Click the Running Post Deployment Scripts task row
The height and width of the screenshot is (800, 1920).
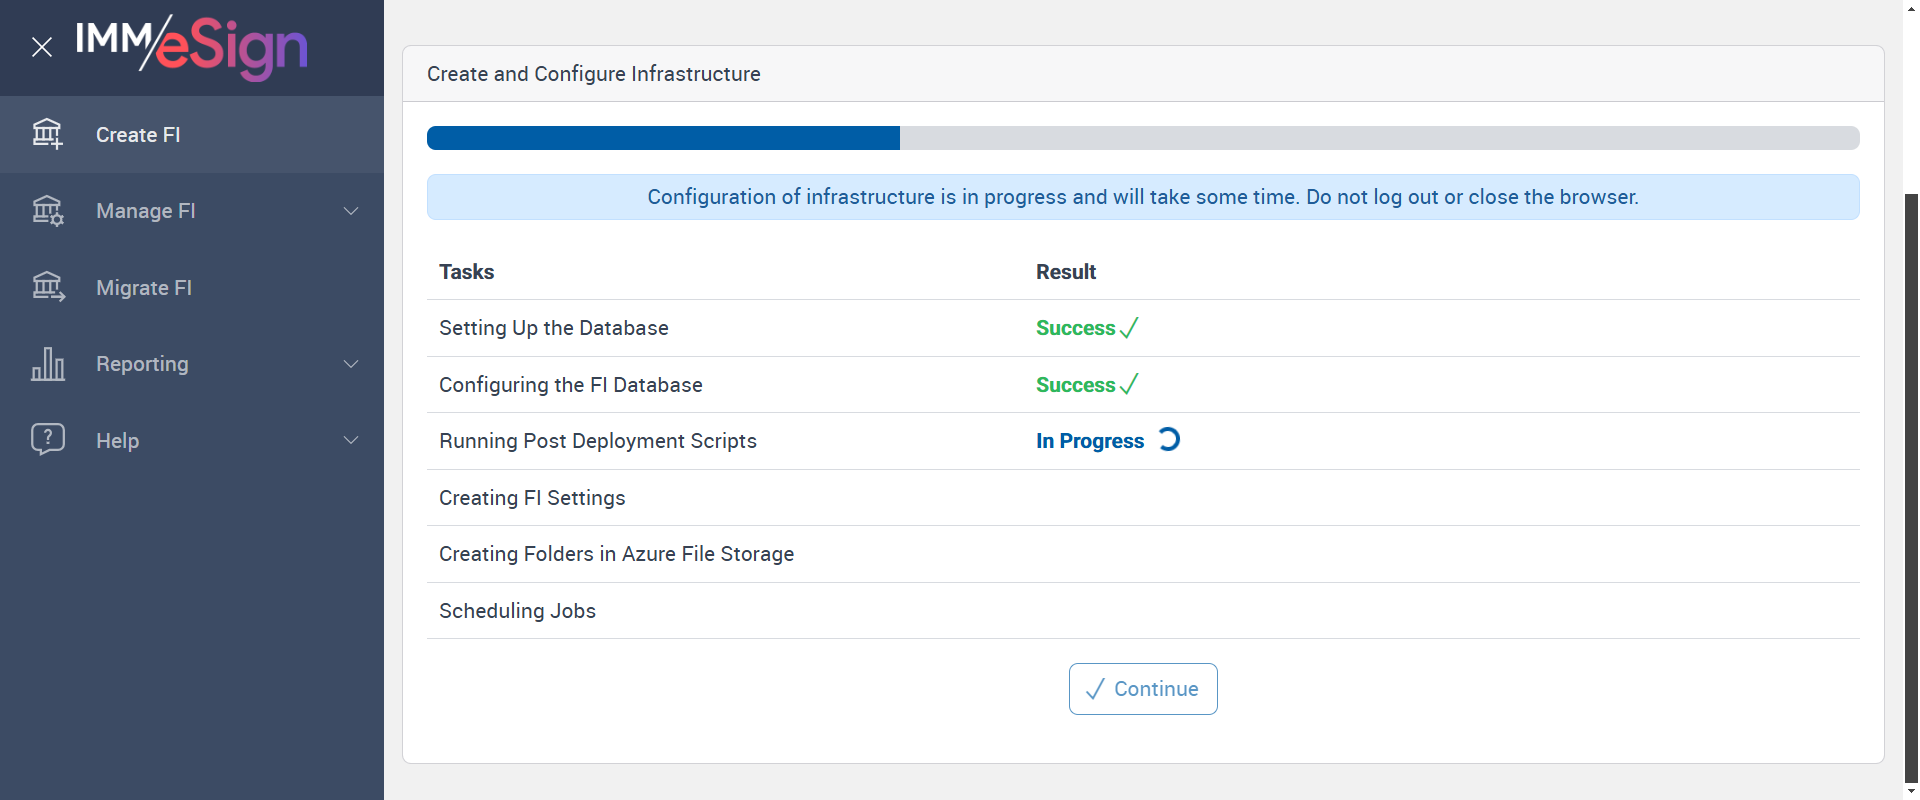click(598, 441)
